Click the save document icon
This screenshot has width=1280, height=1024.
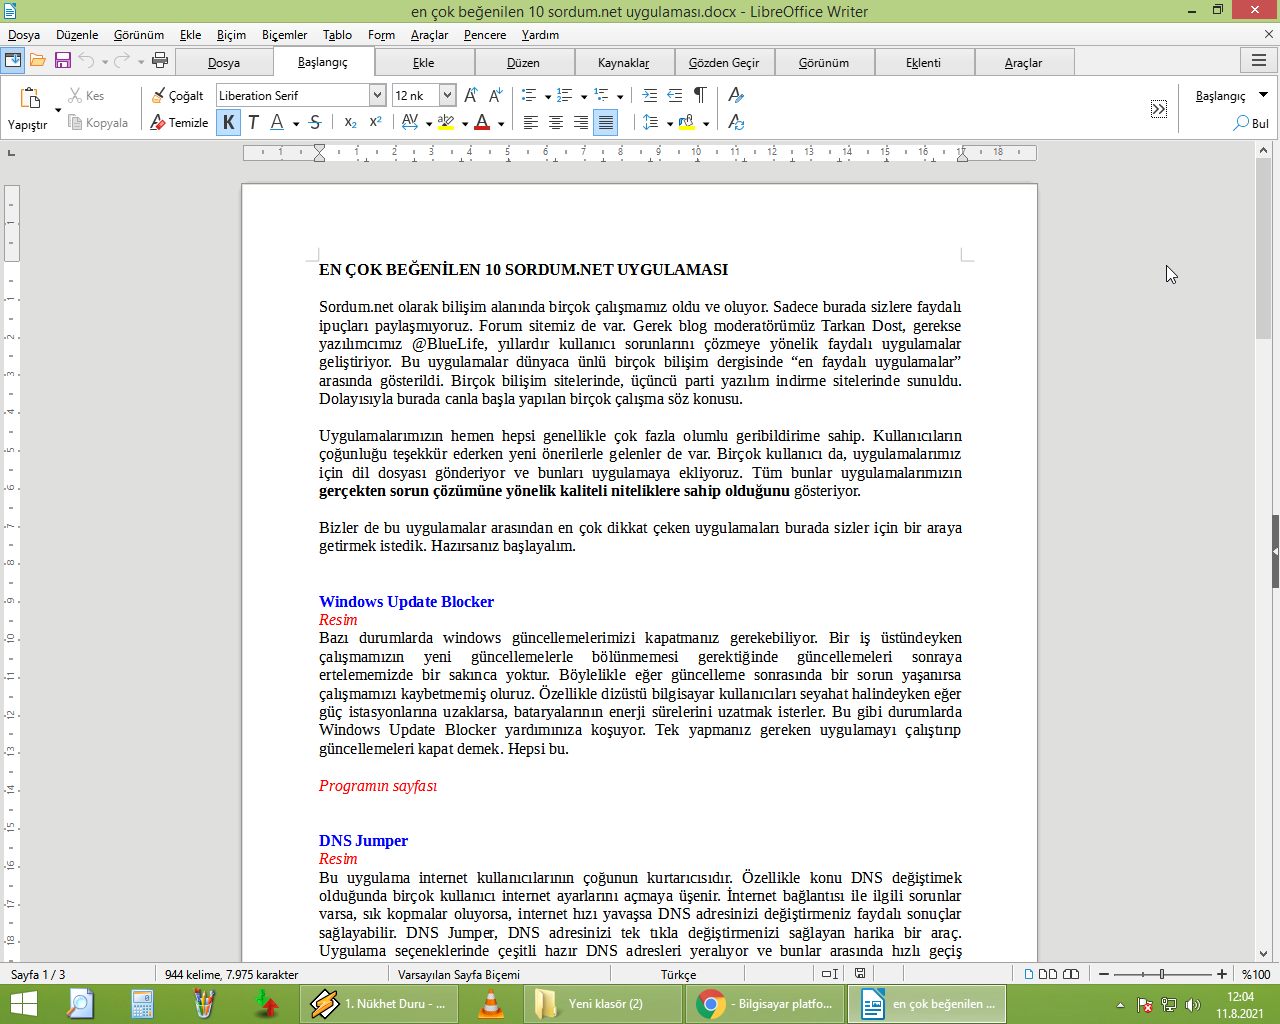tap(62, 60)
